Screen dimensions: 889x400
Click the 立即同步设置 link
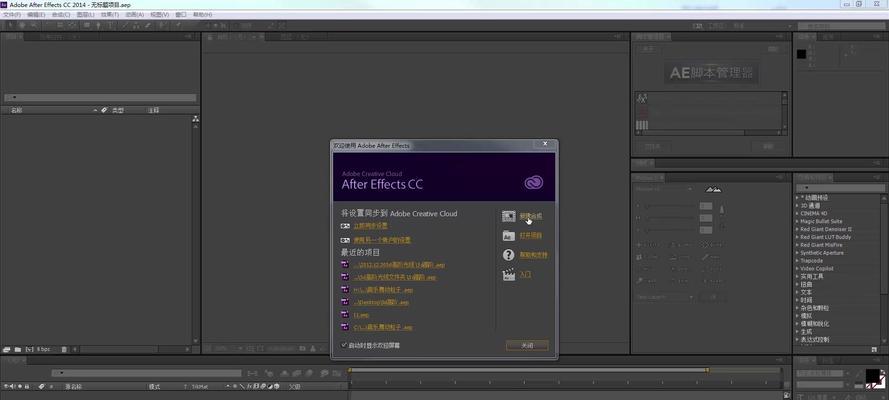point(370,225)
